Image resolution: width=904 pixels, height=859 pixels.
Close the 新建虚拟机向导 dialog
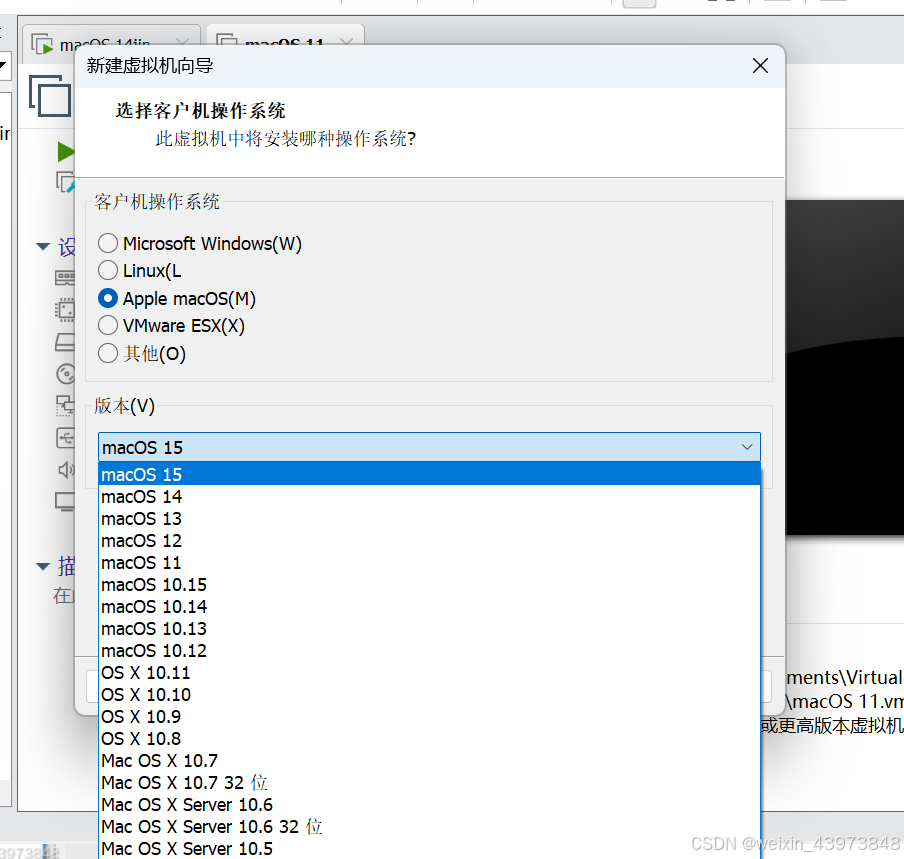pyautogui.click(x=760, y=66)
